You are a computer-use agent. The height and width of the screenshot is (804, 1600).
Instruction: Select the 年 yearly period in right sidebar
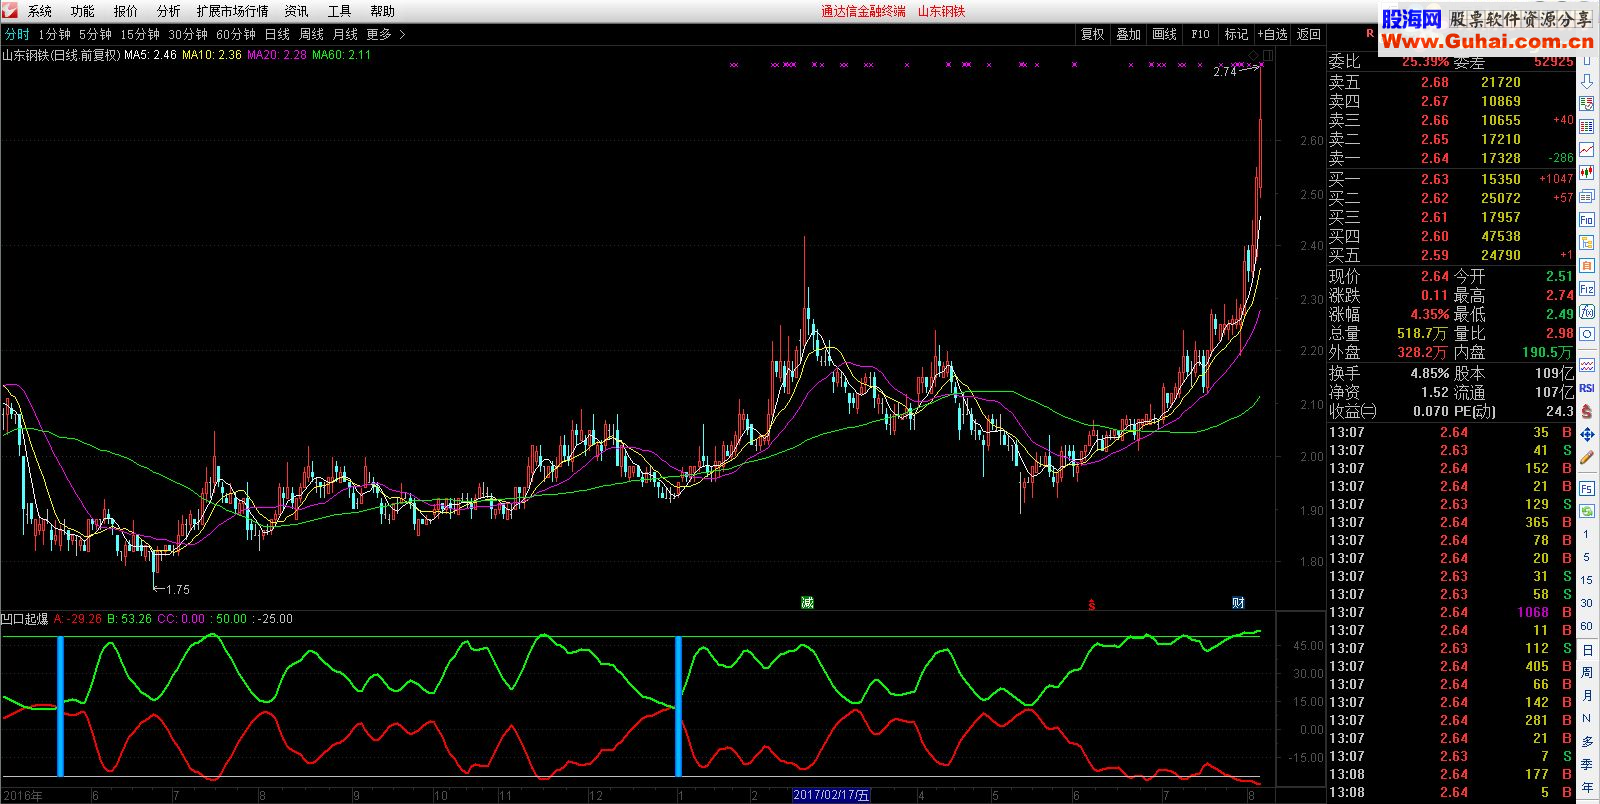pos(1587,787)
